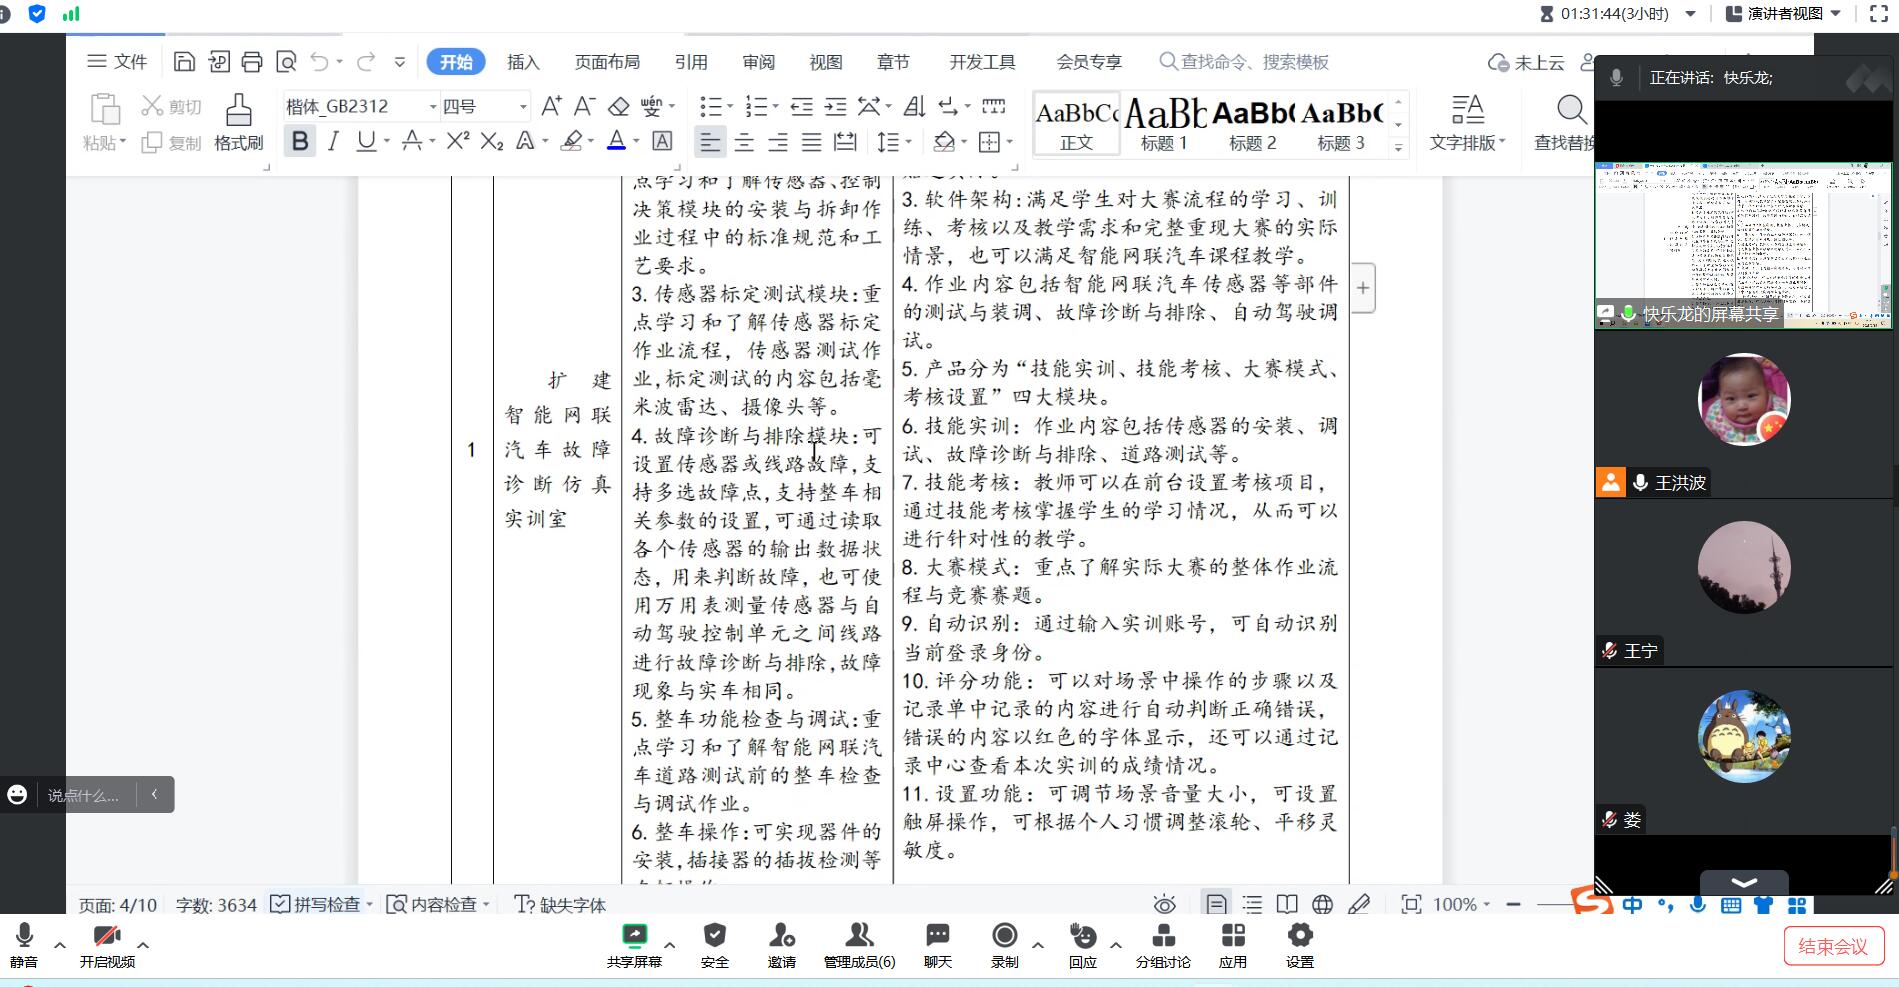
Task: Toggle Bold formatting button
Action: pos(299,142)
